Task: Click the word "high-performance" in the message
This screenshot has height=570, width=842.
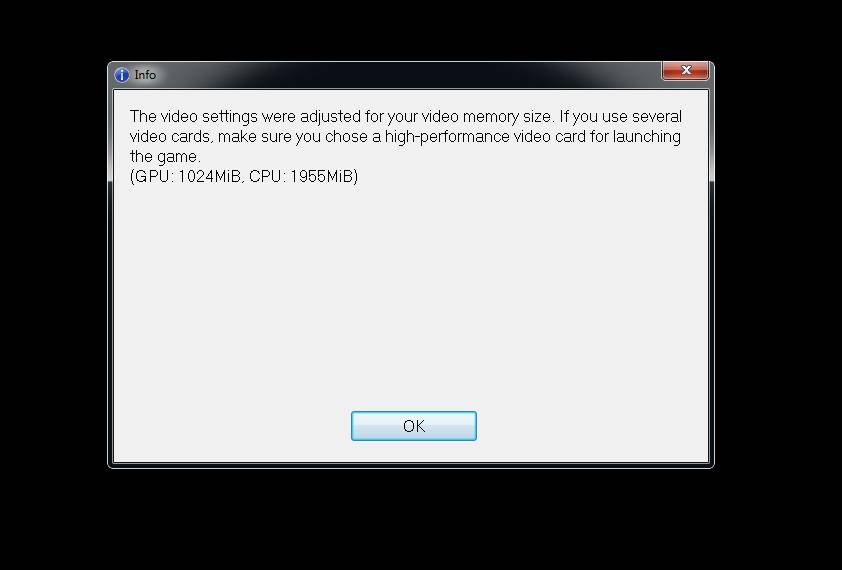Action: click(447, 136)
